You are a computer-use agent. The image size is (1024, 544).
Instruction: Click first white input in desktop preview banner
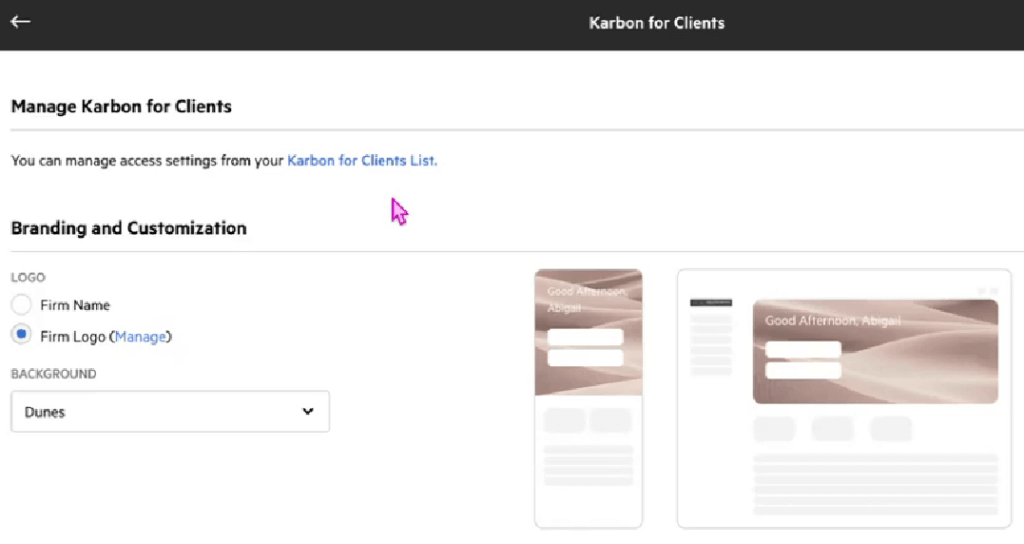(x=802, y=349)
